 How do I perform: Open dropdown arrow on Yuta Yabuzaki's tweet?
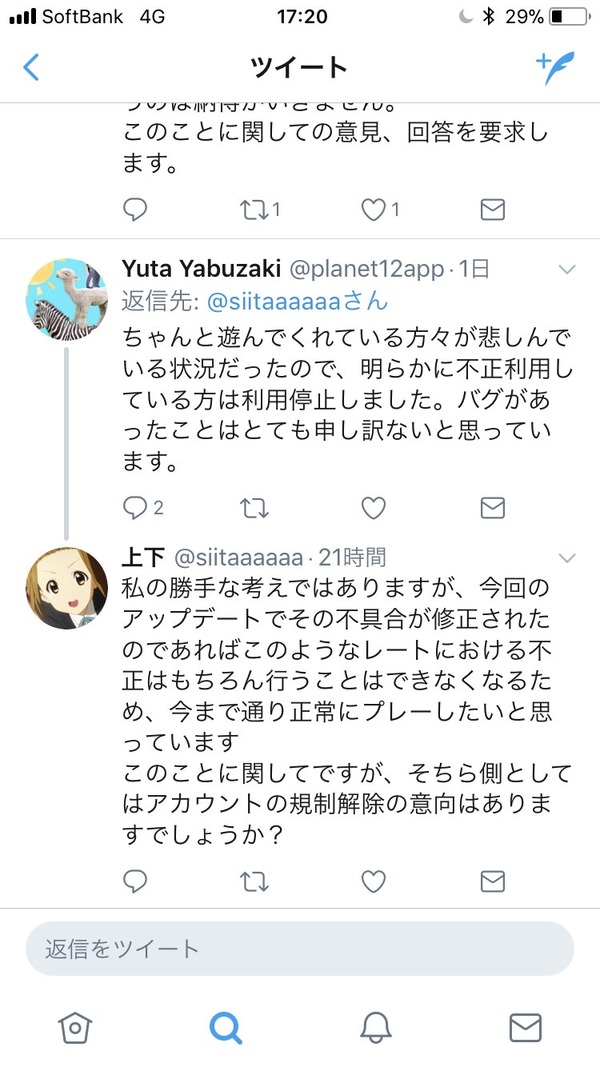pos(567,269)
